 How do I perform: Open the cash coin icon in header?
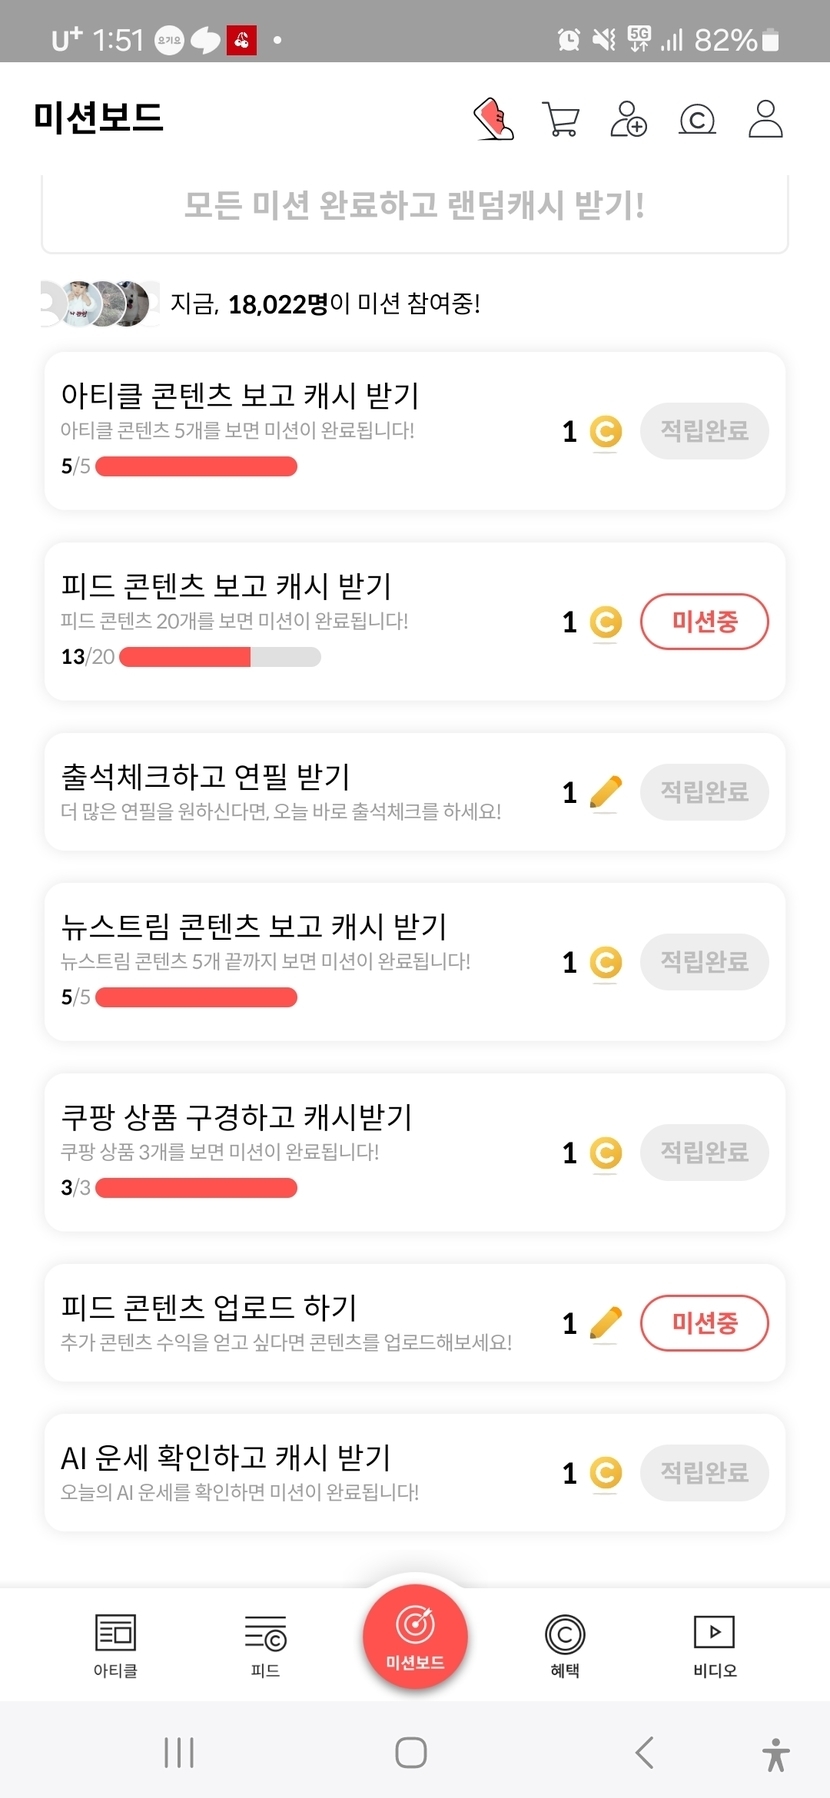click(x=697, y=120)
